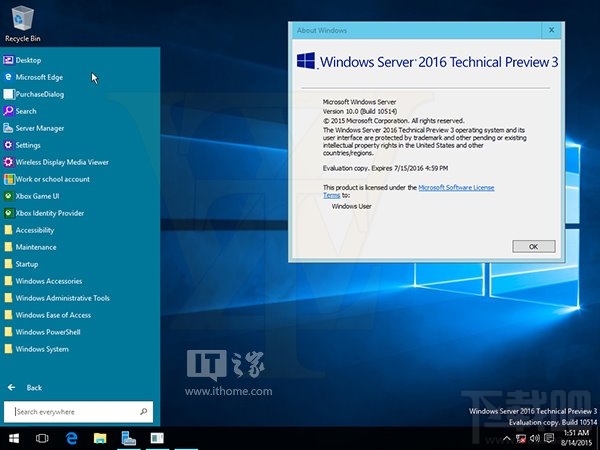Viewport: 600px width, 450px height.
Task: Click the Microsoft Edge icon in Start list
Action: 8,77
